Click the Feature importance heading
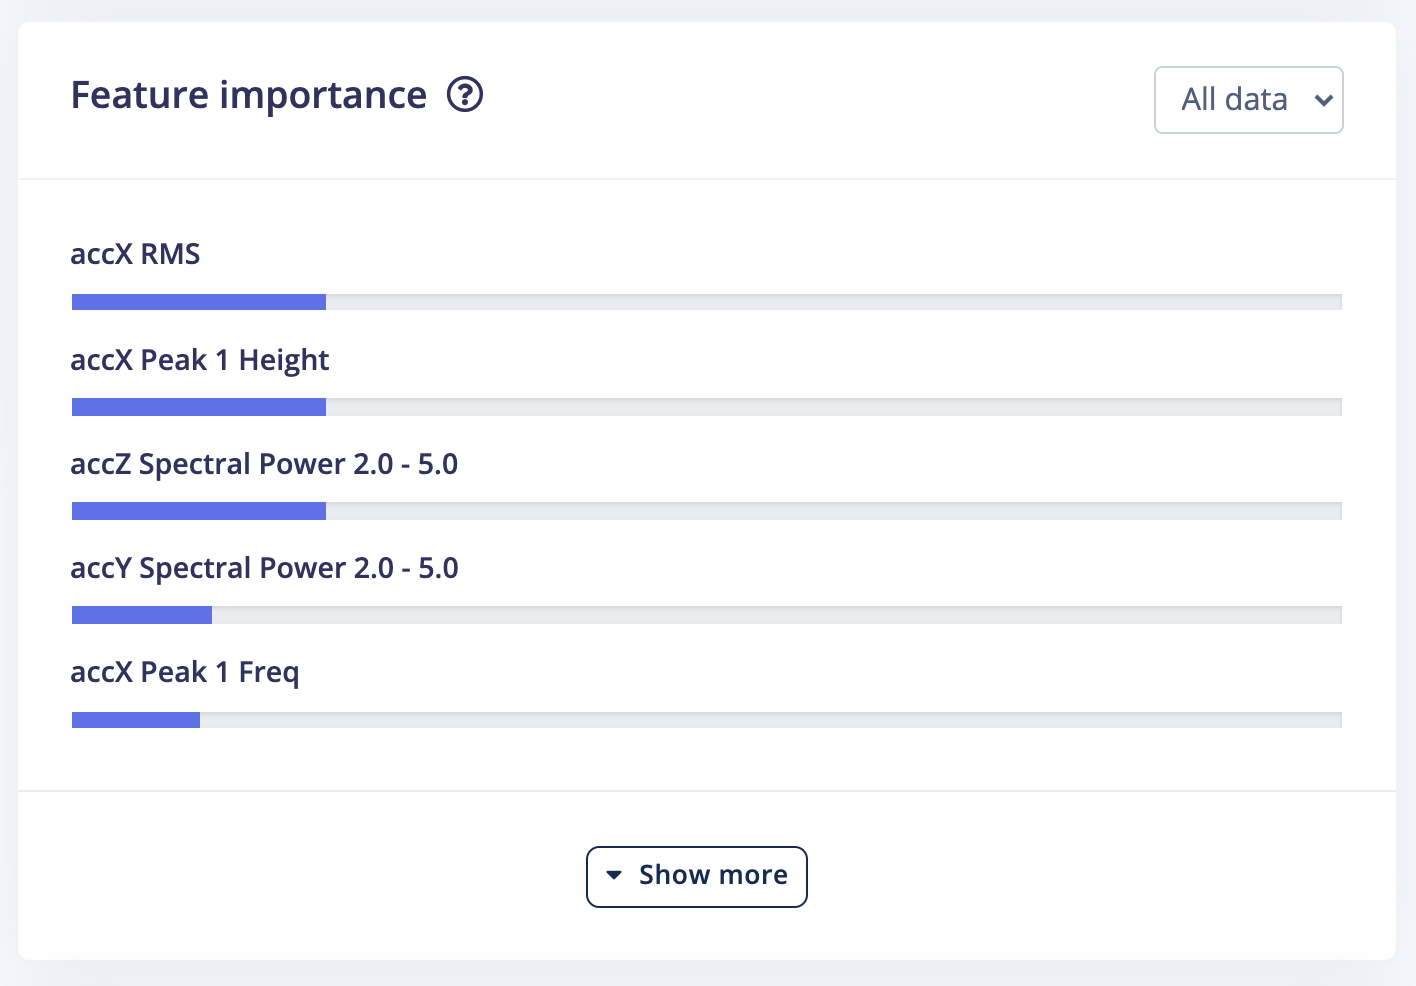The image size is (1416, 986). [x=249, y=95]
